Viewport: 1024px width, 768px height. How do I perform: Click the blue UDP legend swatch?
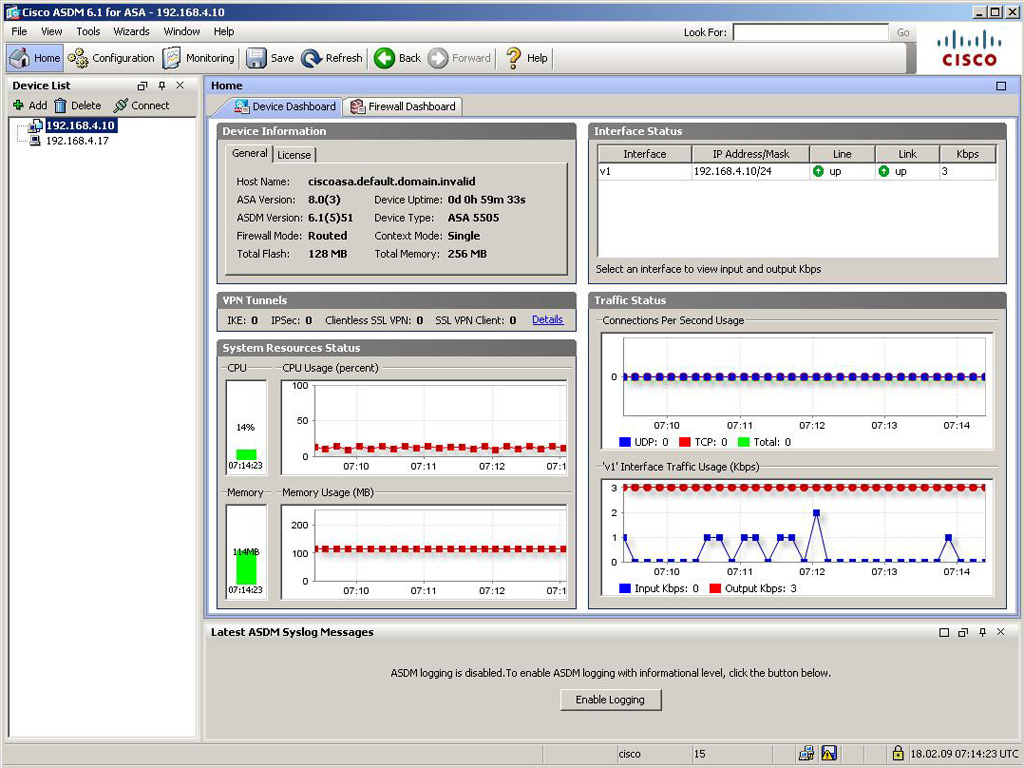click(x=625, y=442)
